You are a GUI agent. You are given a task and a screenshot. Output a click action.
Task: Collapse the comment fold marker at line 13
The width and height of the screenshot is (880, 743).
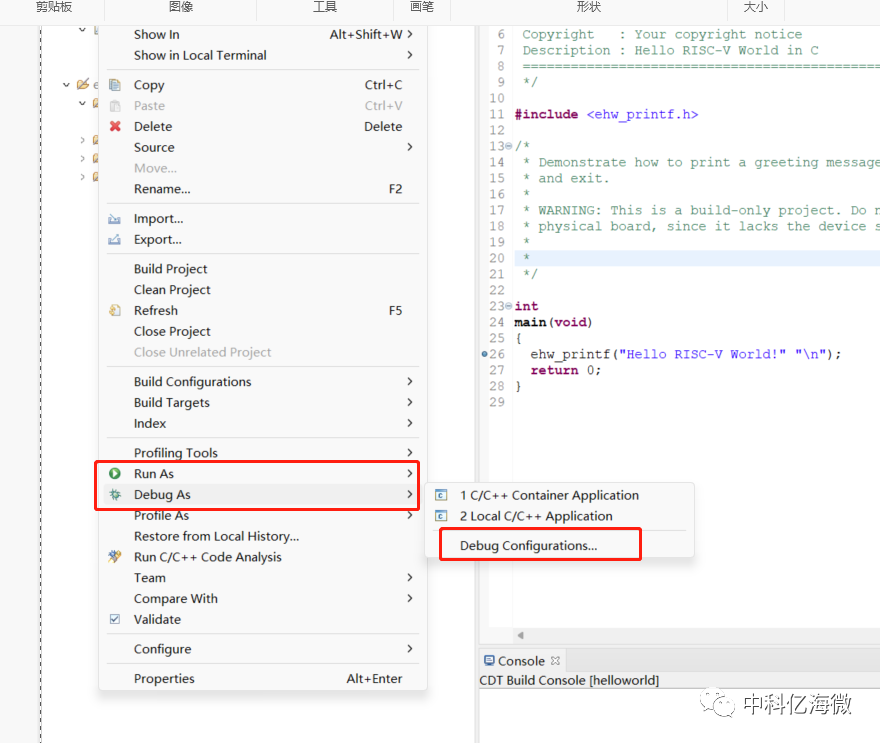(x=508, y=146)
